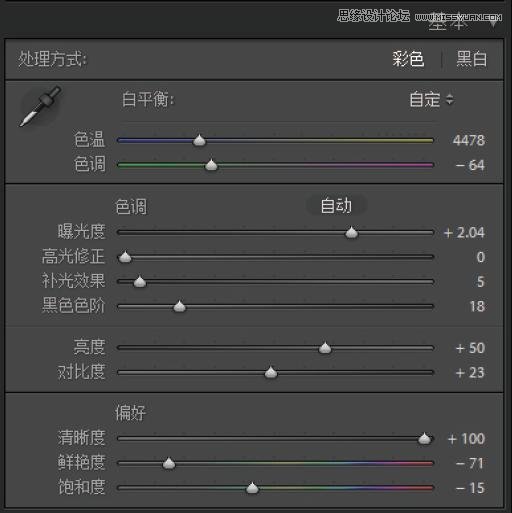Switch processing mode to 黑白
Viewport: 512px width, 513px height.
point(472,59)
